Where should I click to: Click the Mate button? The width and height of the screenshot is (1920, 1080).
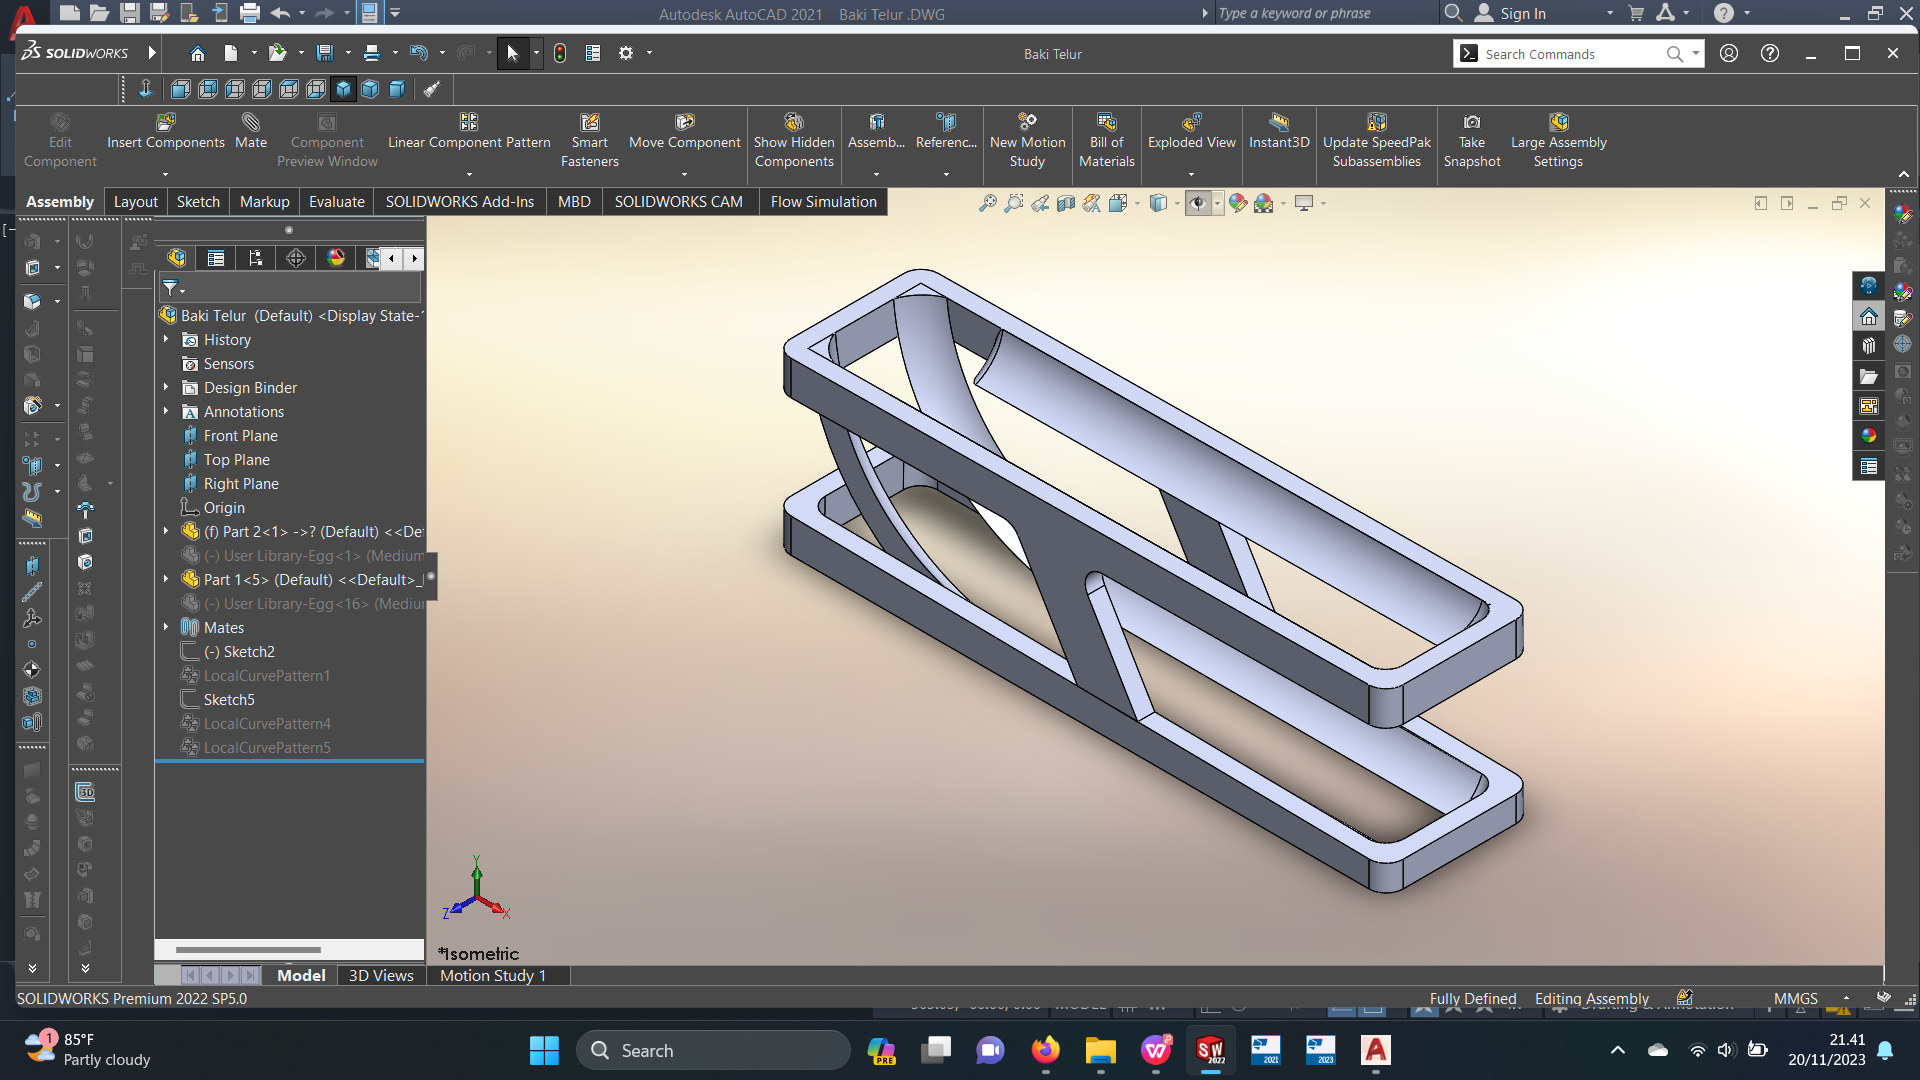coord(251,132)
